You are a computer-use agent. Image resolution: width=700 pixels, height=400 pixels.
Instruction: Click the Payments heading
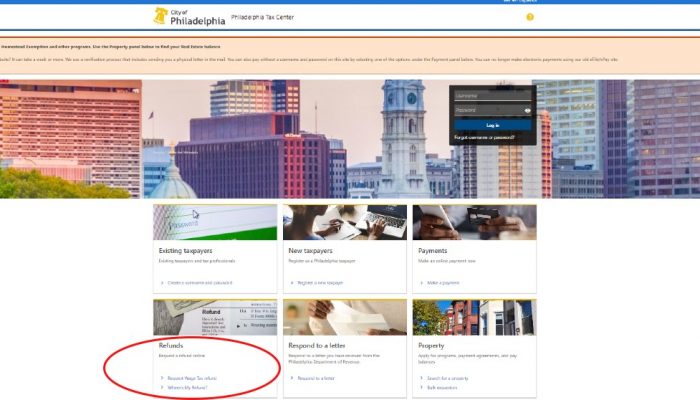point(433,250)
